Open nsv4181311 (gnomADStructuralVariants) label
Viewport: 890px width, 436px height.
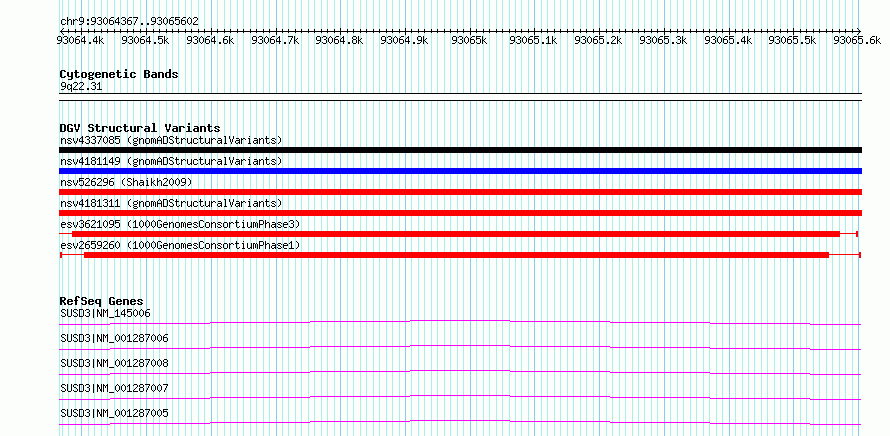[171, 203]
